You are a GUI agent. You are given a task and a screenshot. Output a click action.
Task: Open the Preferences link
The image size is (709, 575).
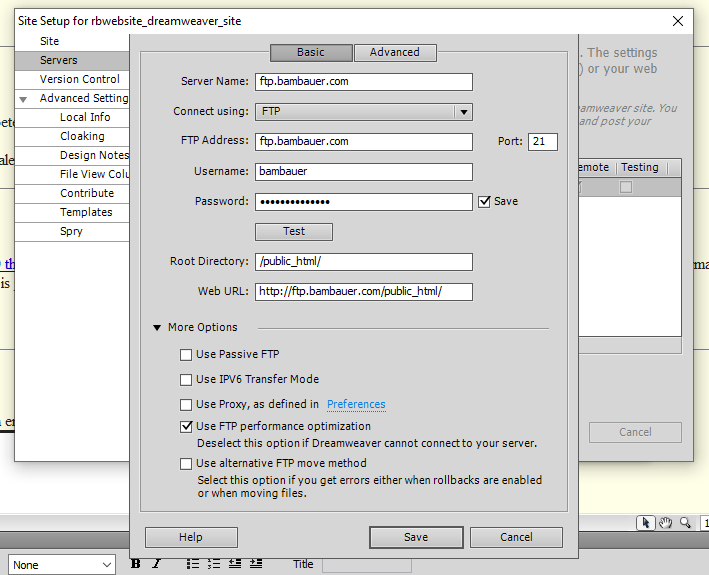tap(356, 404)
